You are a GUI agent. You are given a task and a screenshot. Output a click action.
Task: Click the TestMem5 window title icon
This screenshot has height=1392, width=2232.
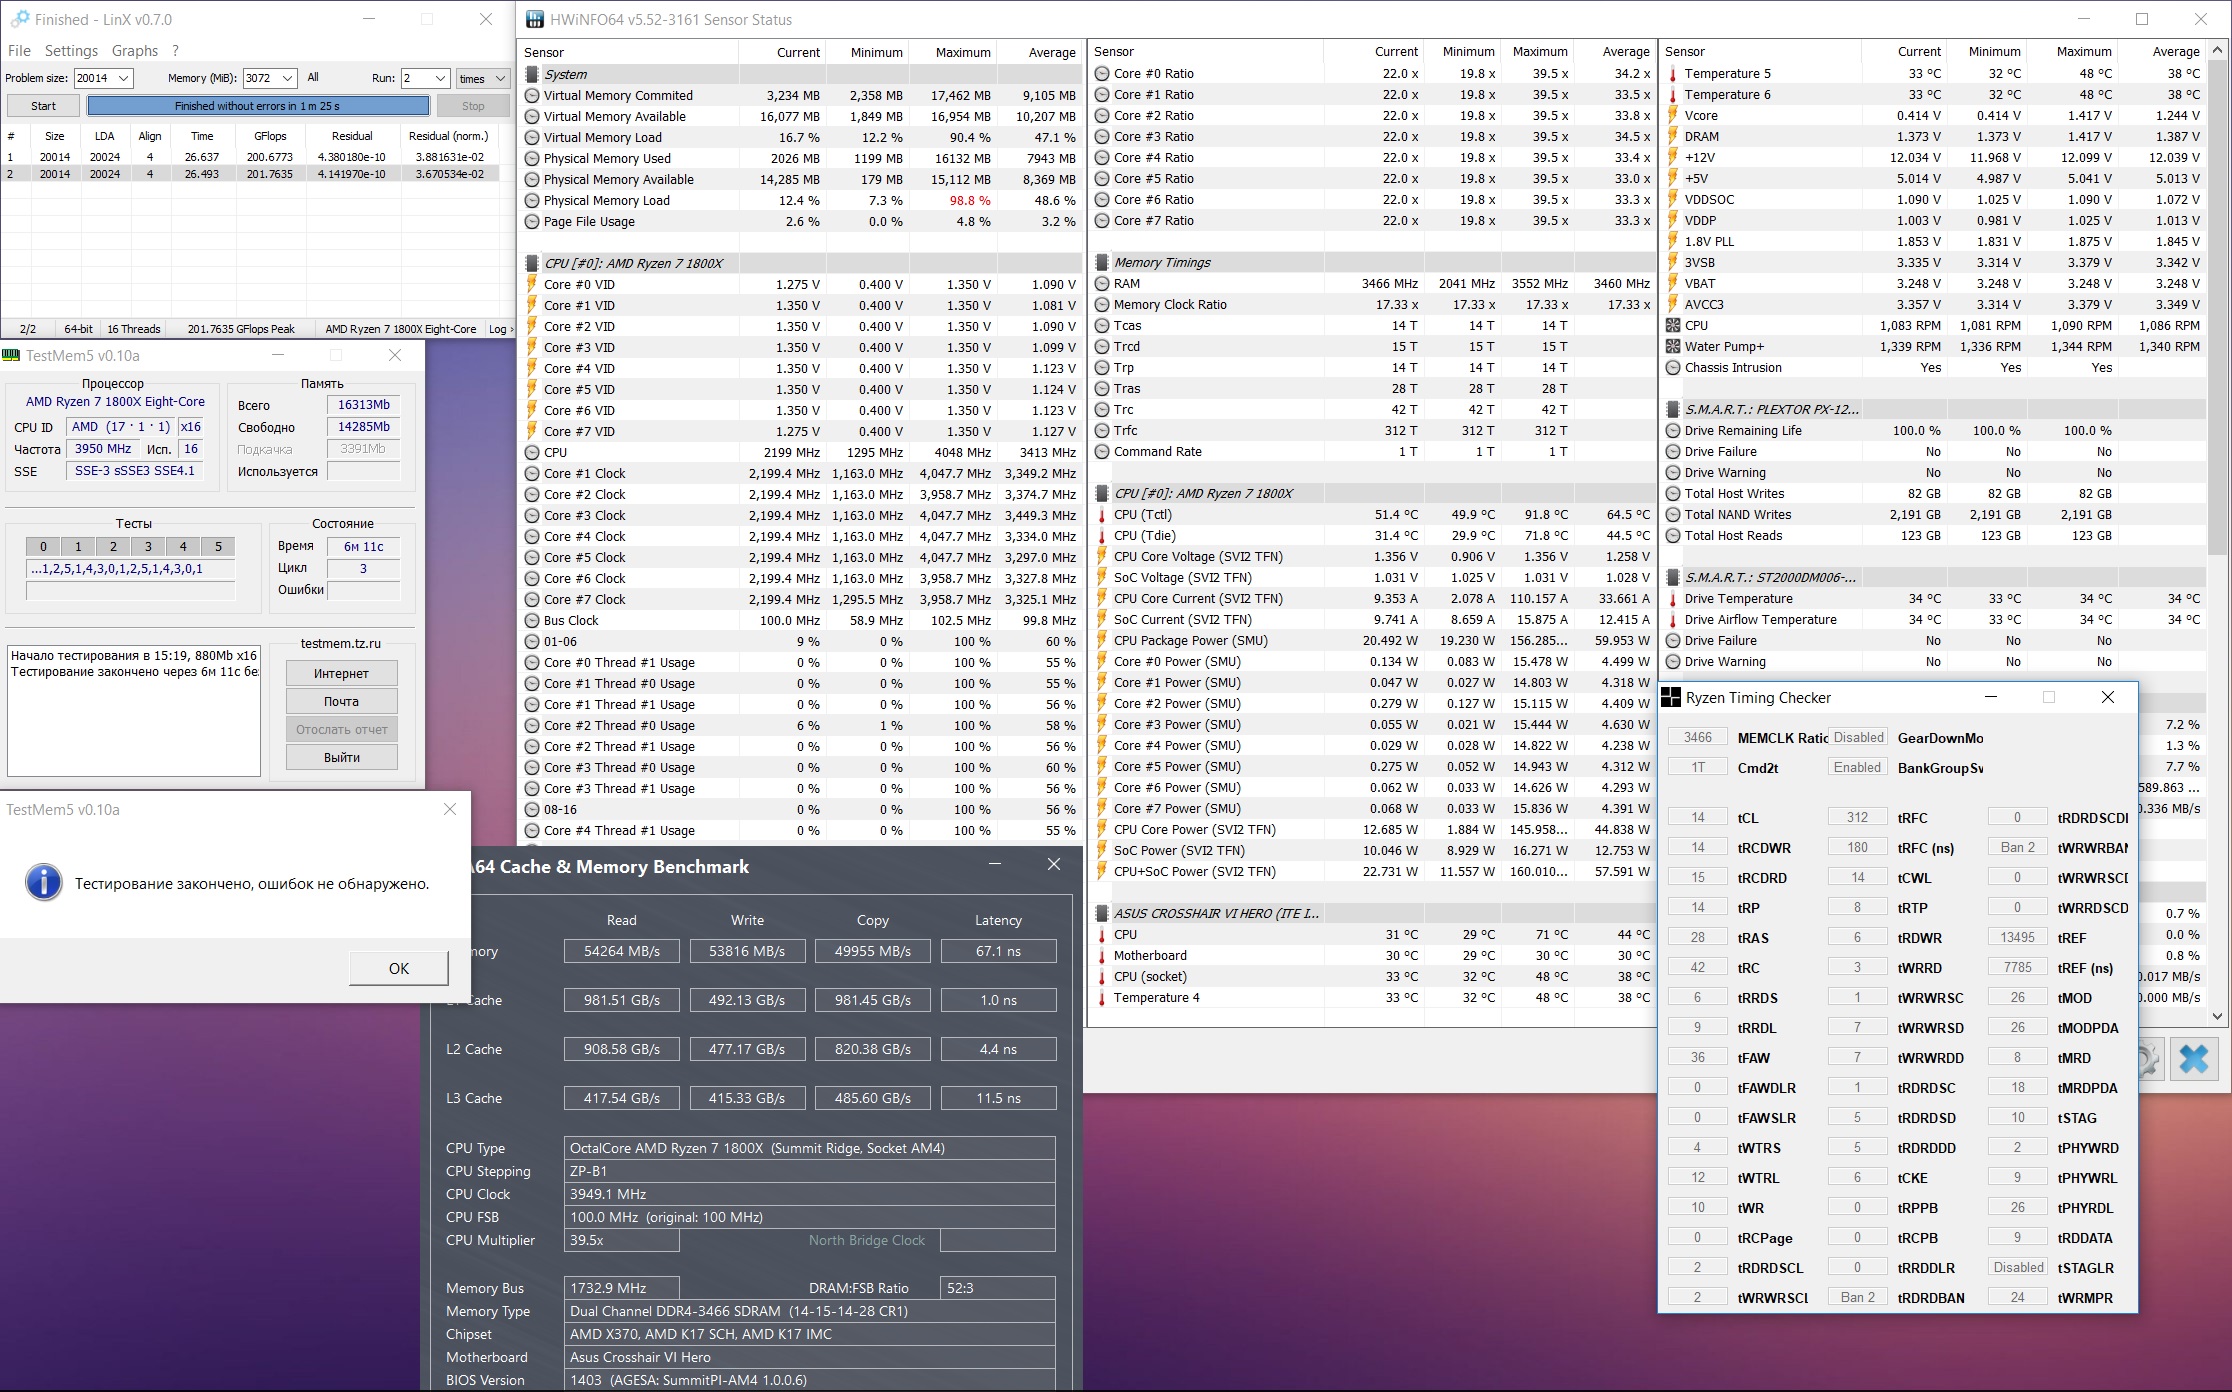point(11,355)
